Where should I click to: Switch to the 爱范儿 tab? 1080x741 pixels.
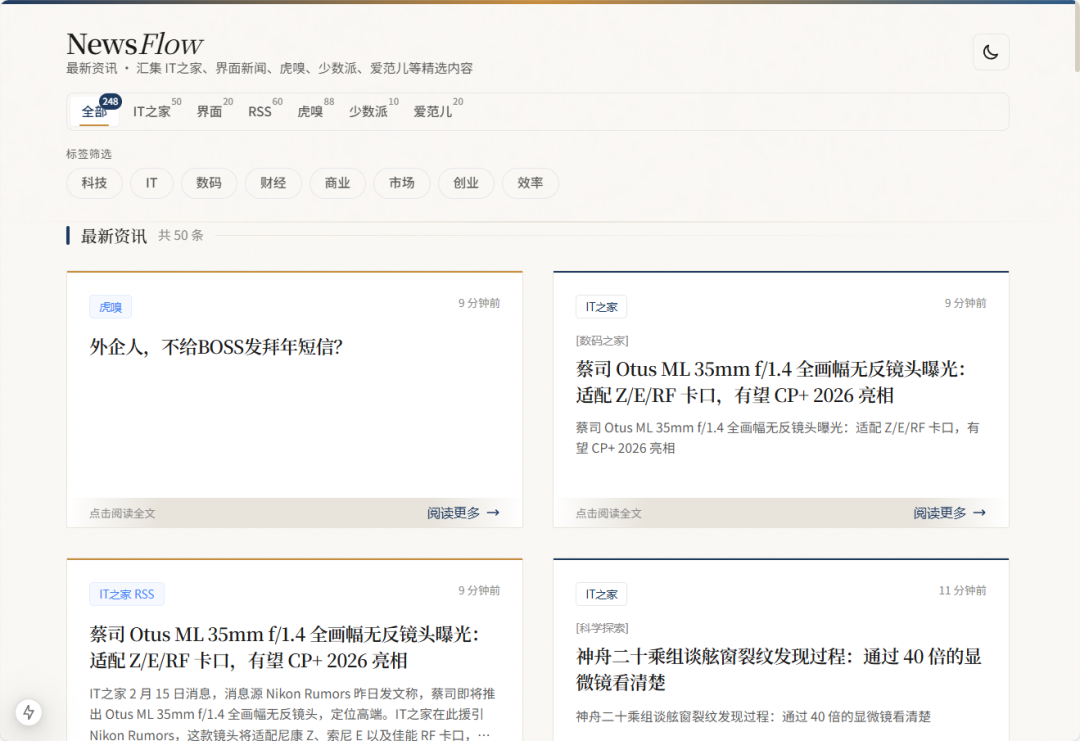coord(431,112)
